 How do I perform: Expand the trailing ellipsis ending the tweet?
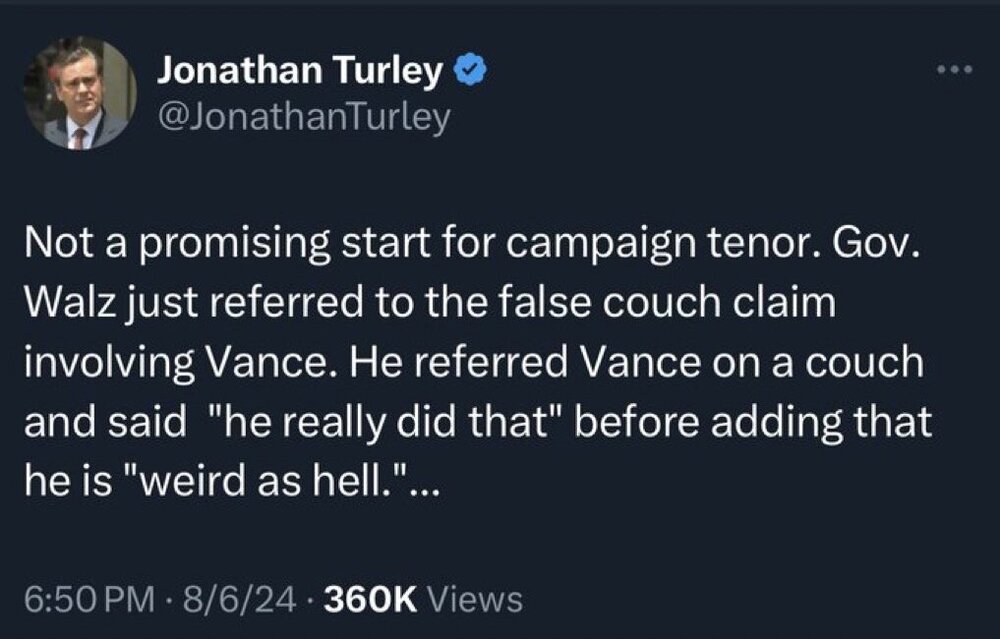[x=422, y=485]
